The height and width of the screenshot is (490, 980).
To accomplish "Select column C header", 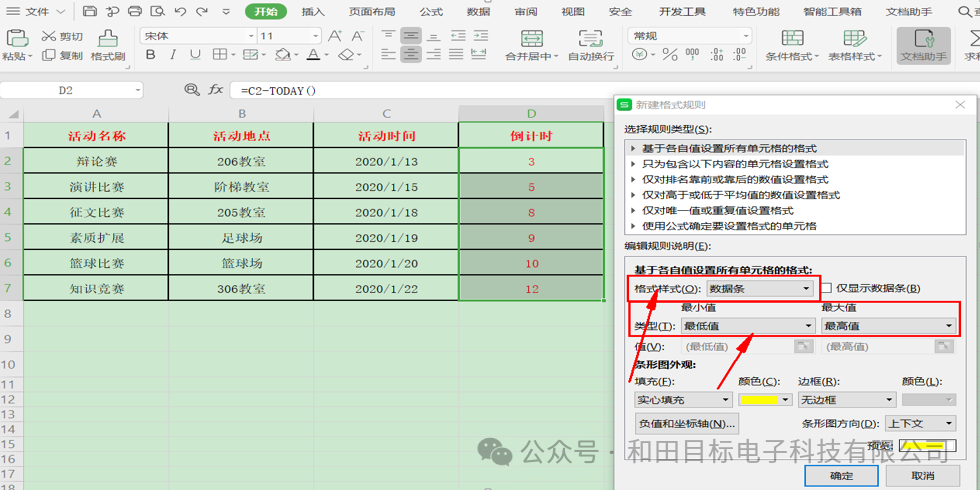I will [386, 113].
